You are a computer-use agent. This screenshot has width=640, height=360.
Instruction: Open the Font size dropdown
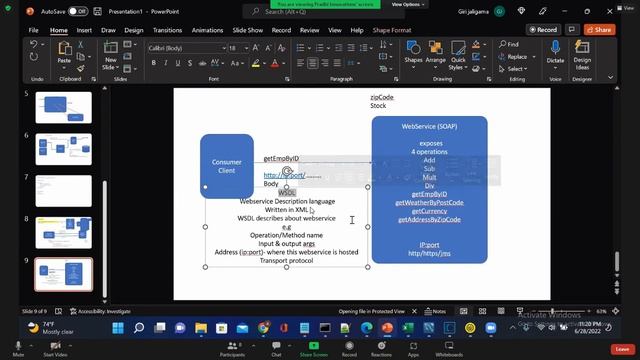[x=246, y=48]
